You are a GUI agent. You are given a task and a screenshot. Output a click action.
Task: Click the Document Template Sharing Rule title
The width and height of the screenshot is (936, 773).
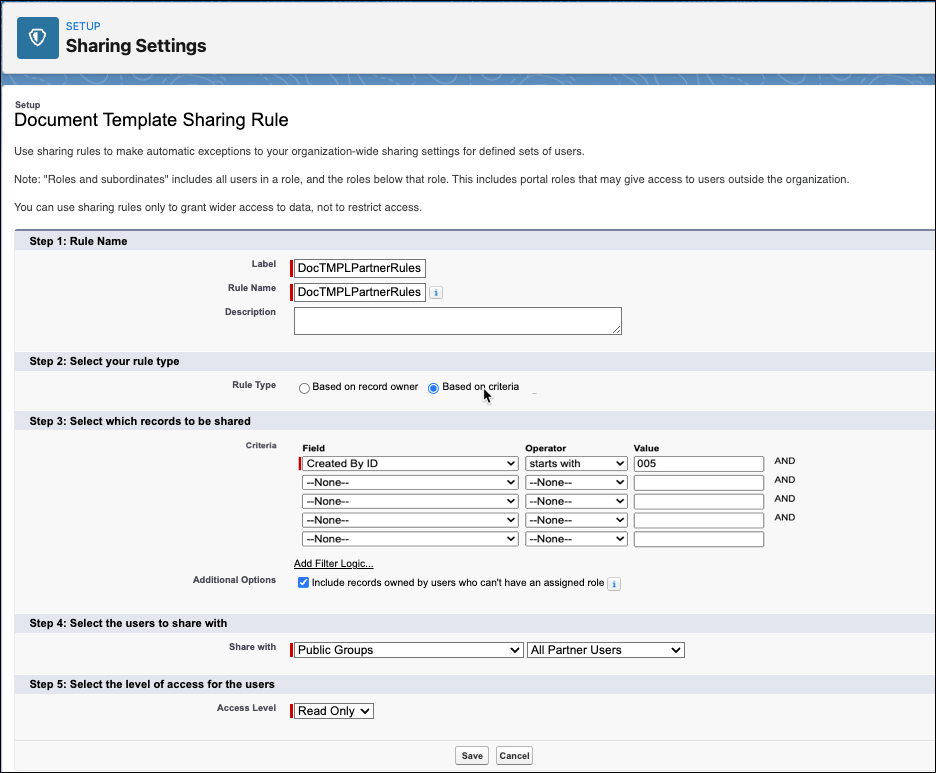pyautogui.click(x=151, y=120)
